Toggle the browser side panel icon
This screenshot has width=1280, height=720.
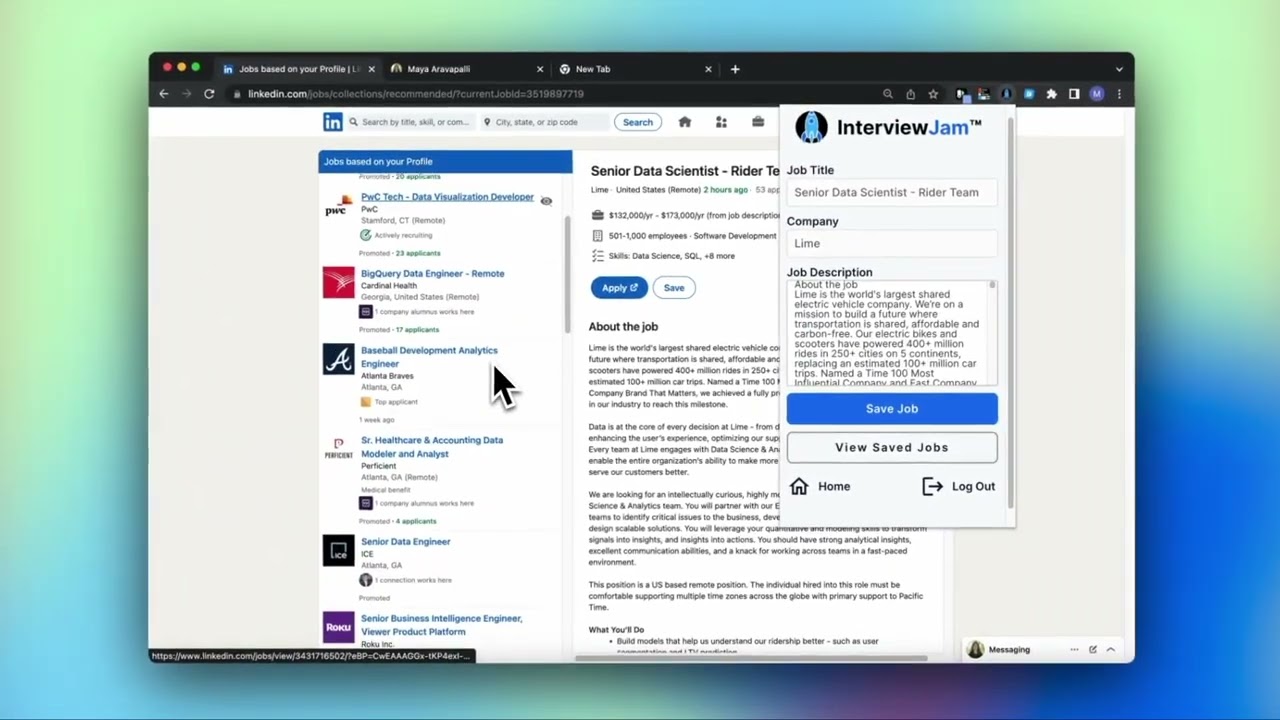click(1074, 94)
